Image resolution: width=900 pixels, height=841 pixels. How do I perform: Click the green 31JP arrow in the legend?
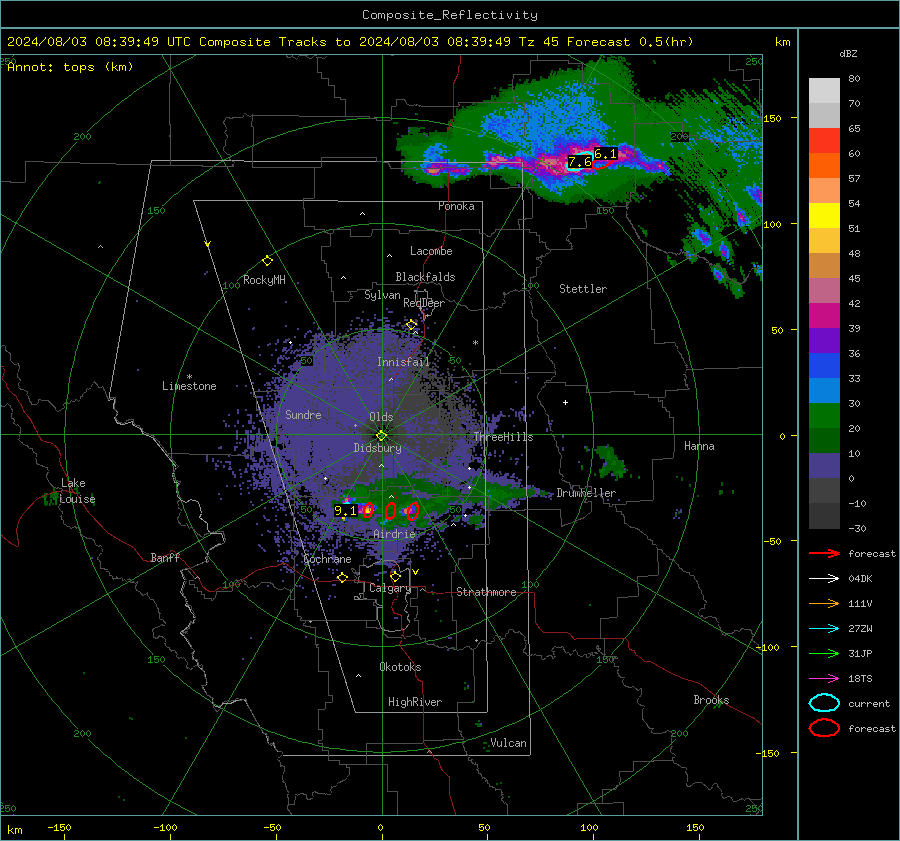click(x=824, y=653)
